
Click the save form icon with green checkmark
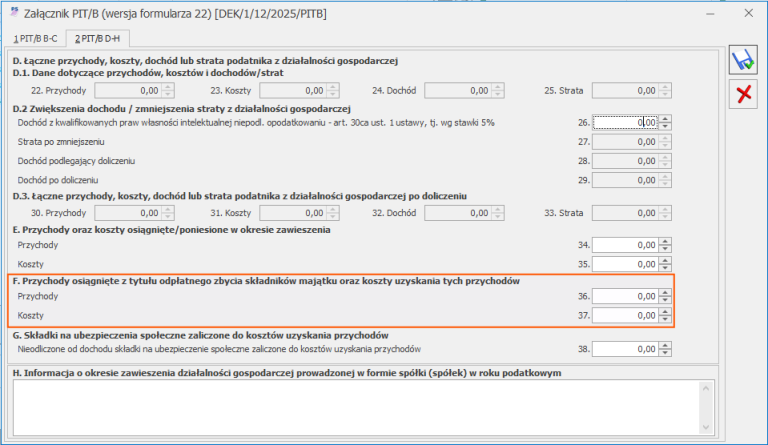743,60
